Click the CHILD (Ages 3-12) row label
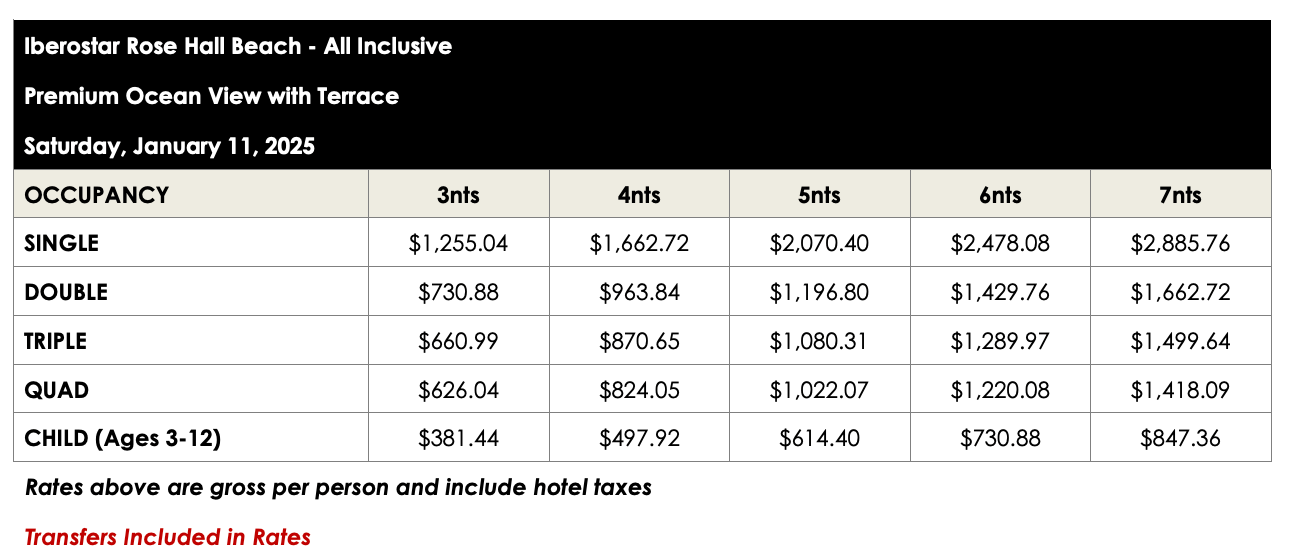 click(122, 438)
